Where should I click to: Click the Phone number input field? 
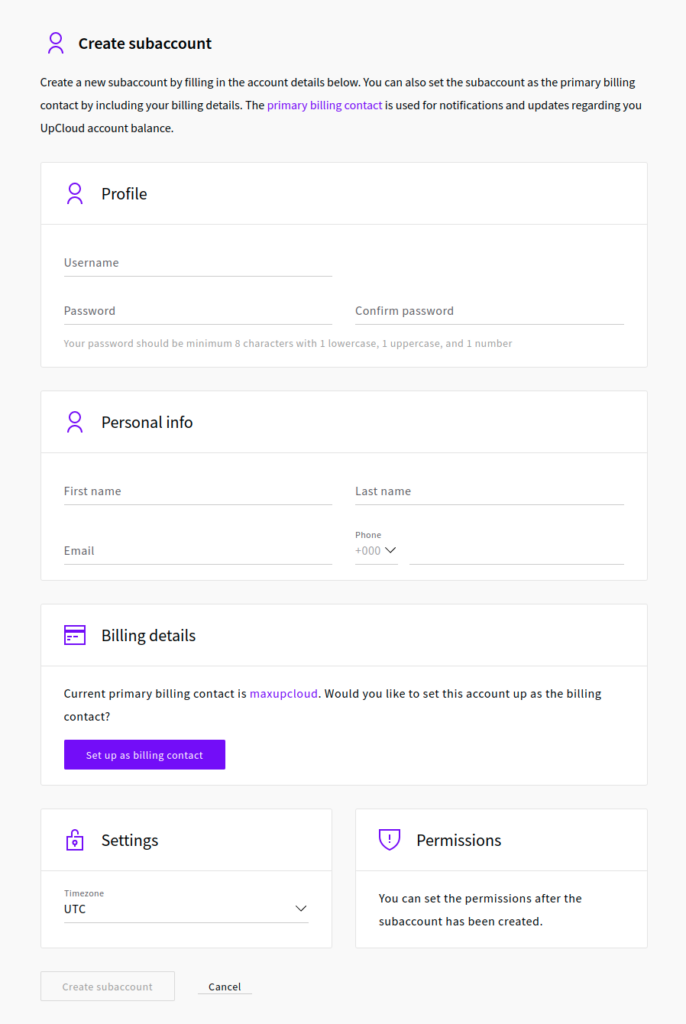click(x=516, y=551)
